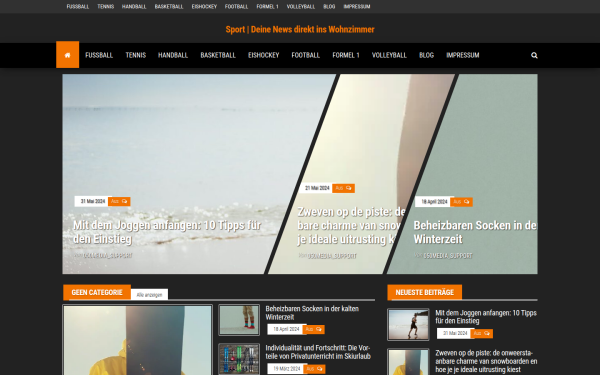Open Eishockey in top bar menu
Screen dimensions: 600x375
204,7
